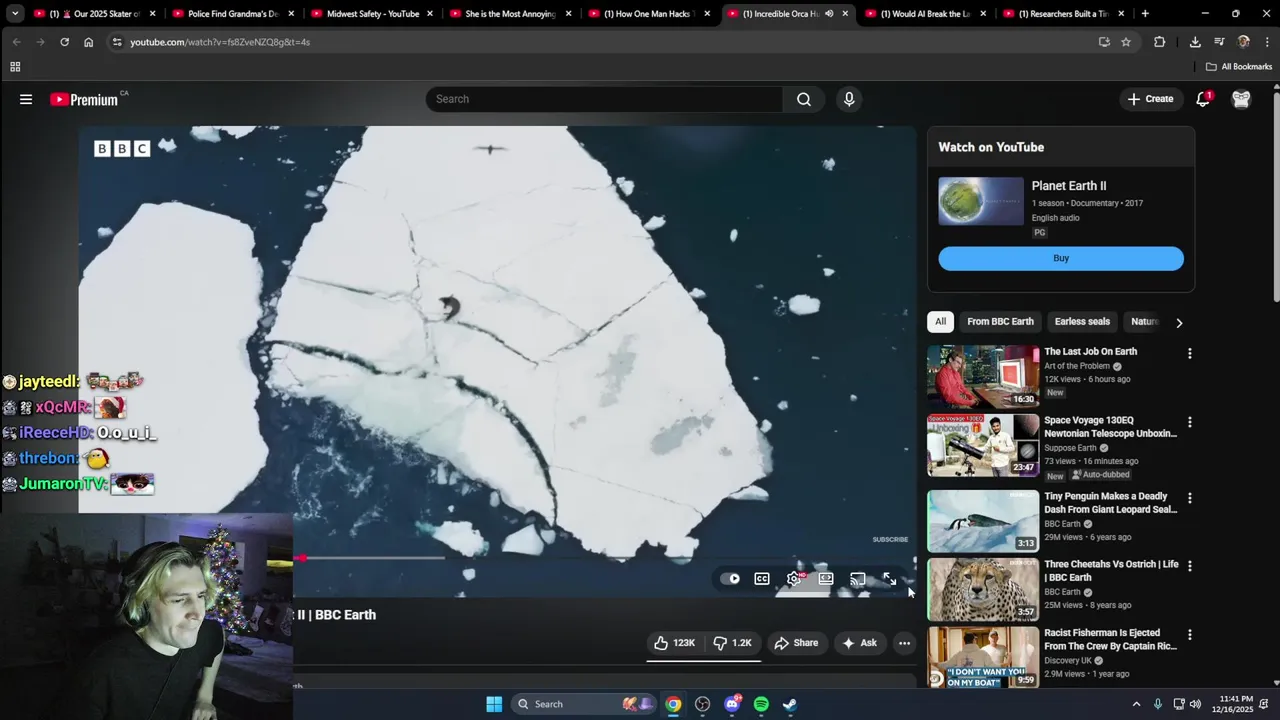Open options for Tiny Penguin video
Screen dimensions: 1280x720
tap(1189, 497)
